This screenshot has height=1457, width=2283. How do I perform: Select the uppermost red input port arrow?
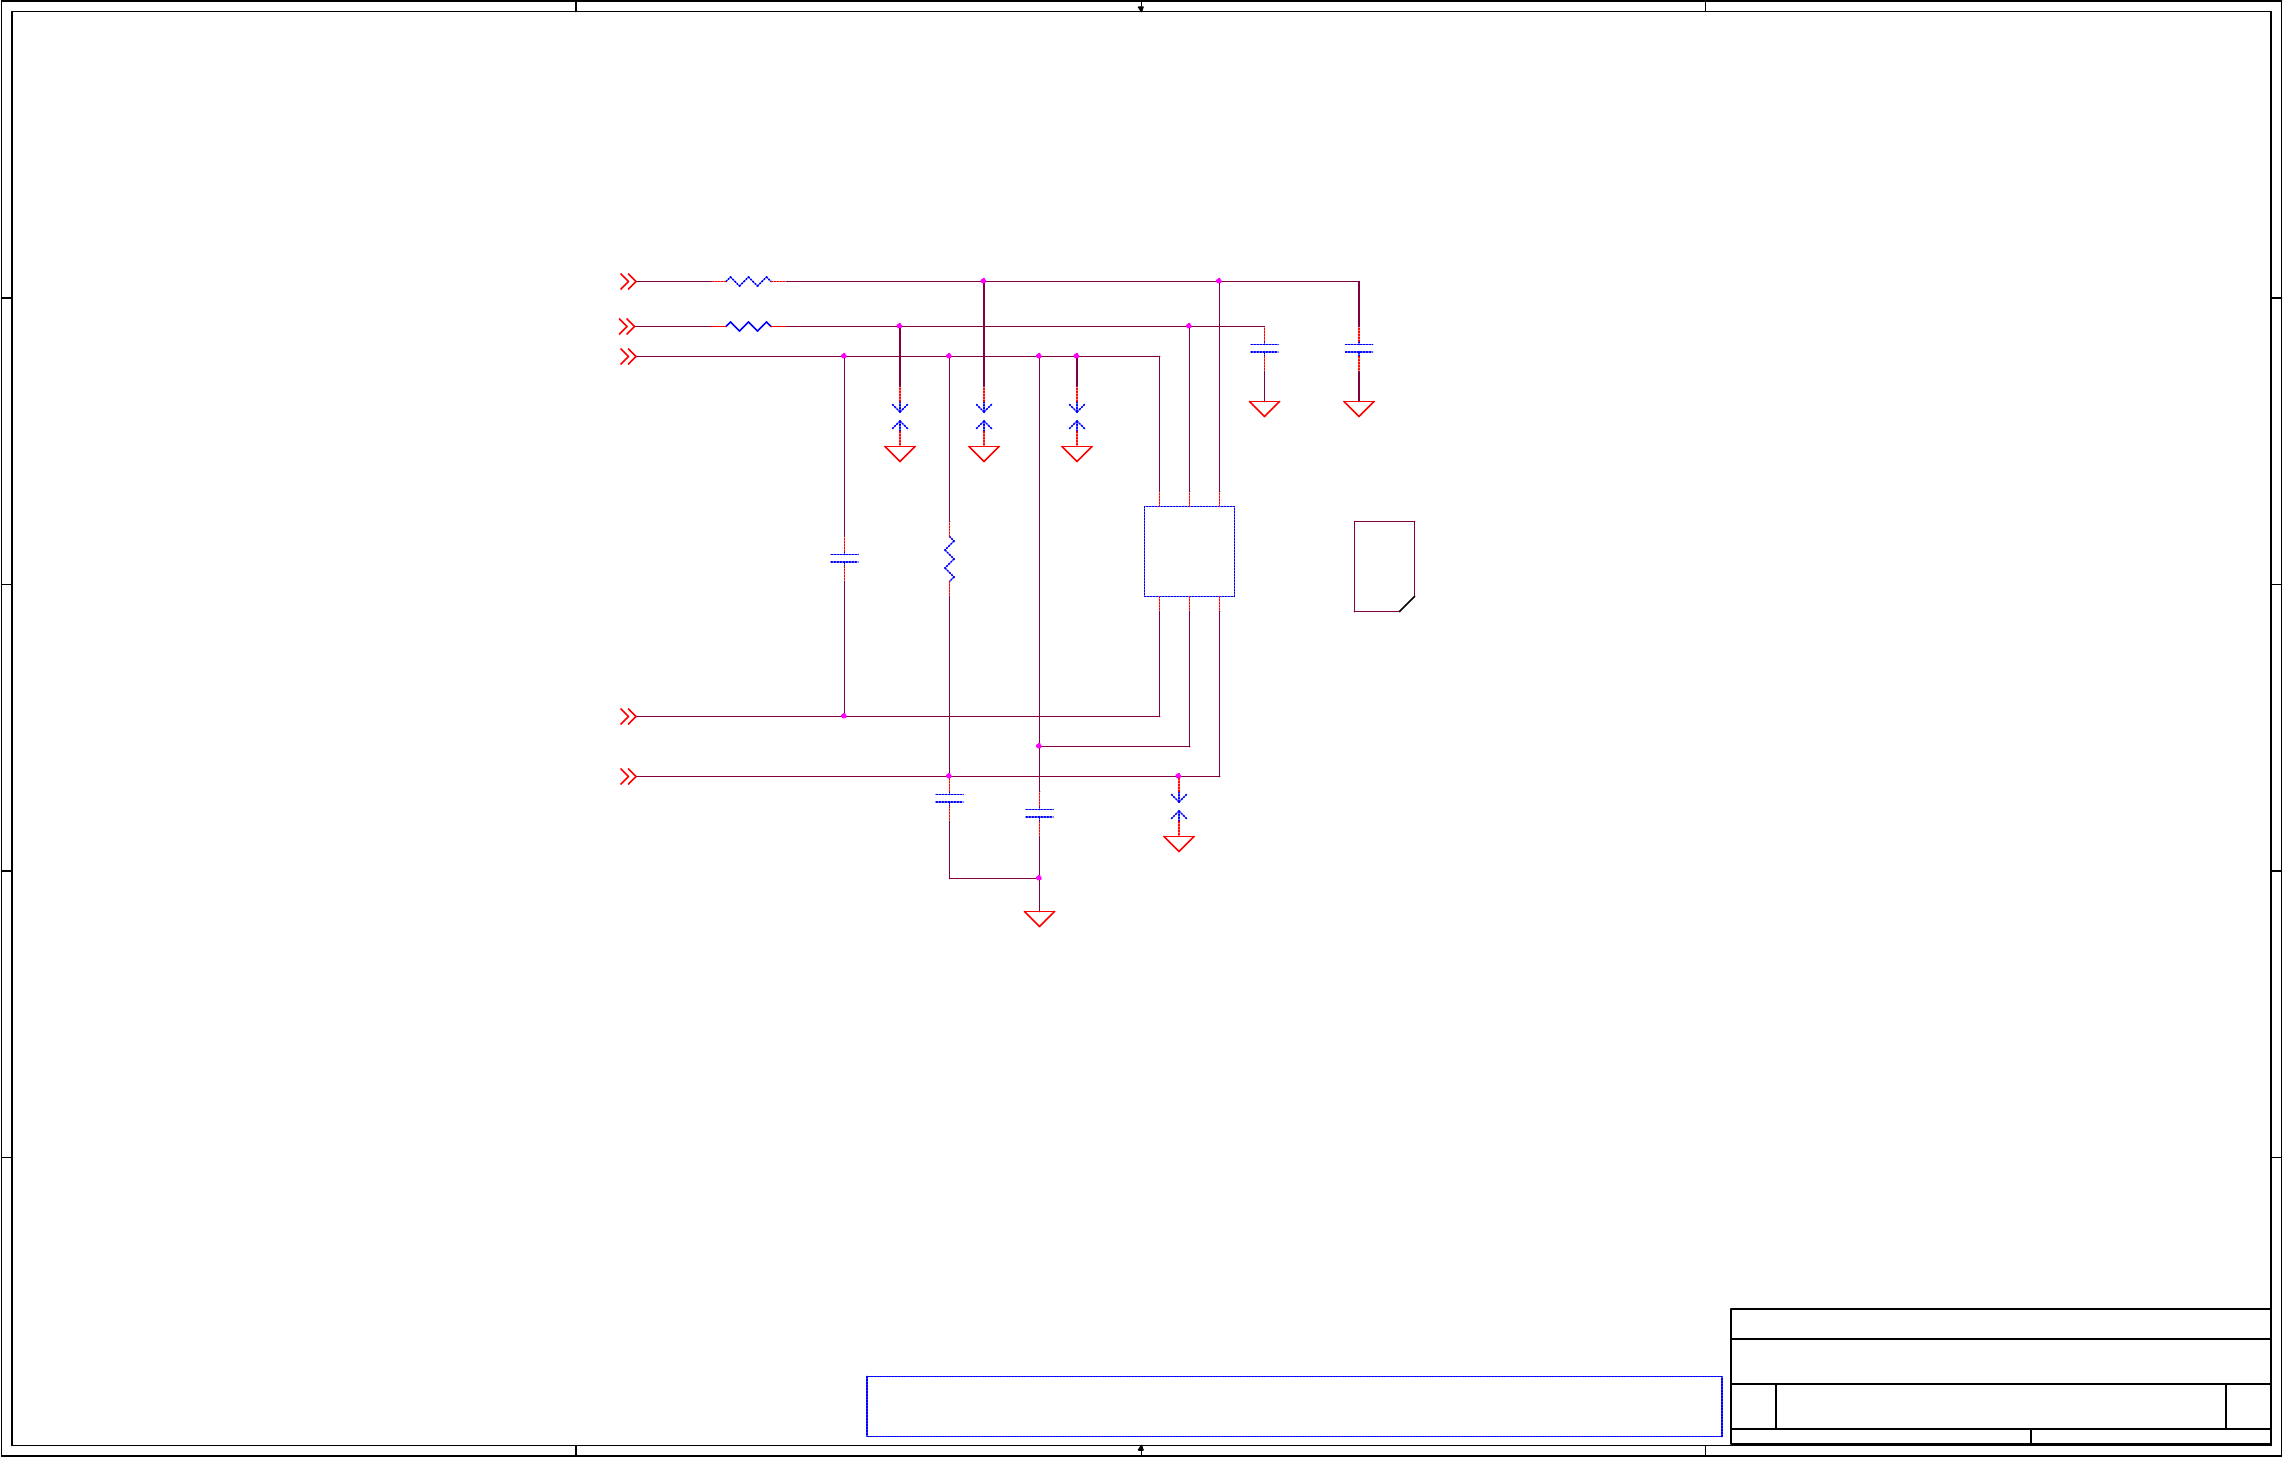tap(628, 282)
